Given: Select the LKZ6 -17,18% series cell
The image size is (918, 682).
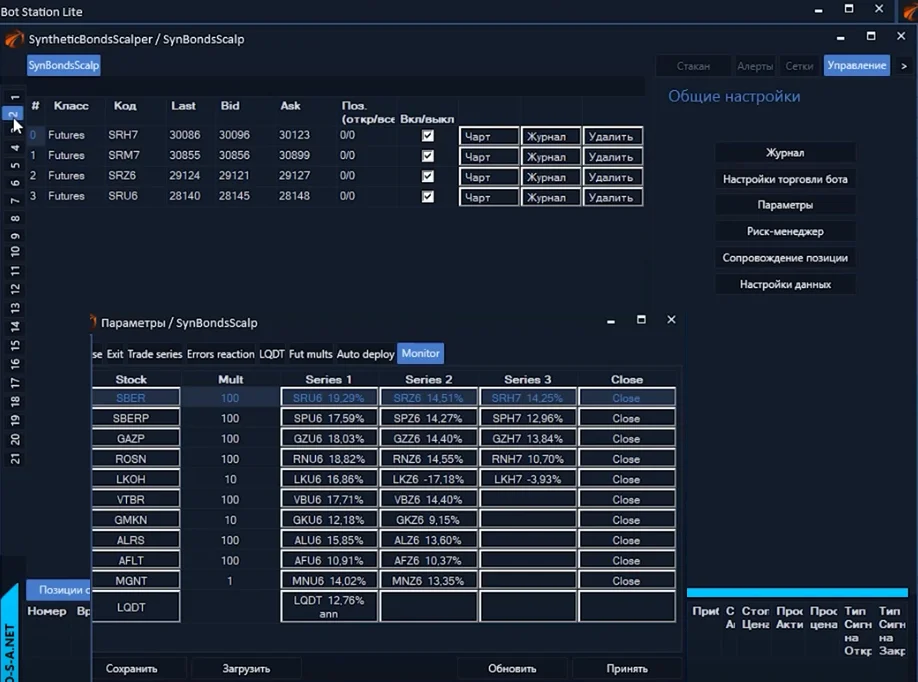Looking at the screenshot, I should [x=429, y=479].
